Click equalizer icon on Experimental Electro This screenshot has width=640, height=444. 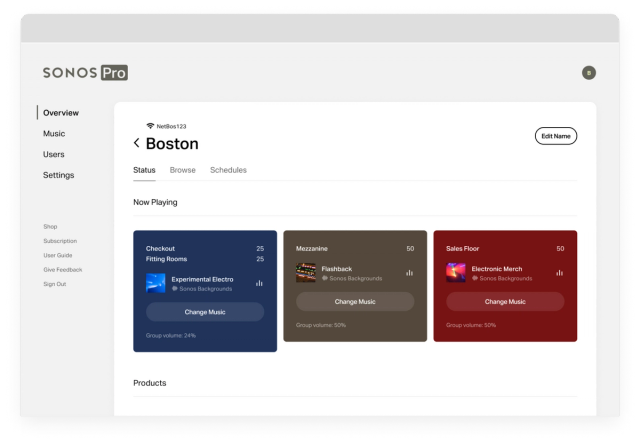(259, 283)
